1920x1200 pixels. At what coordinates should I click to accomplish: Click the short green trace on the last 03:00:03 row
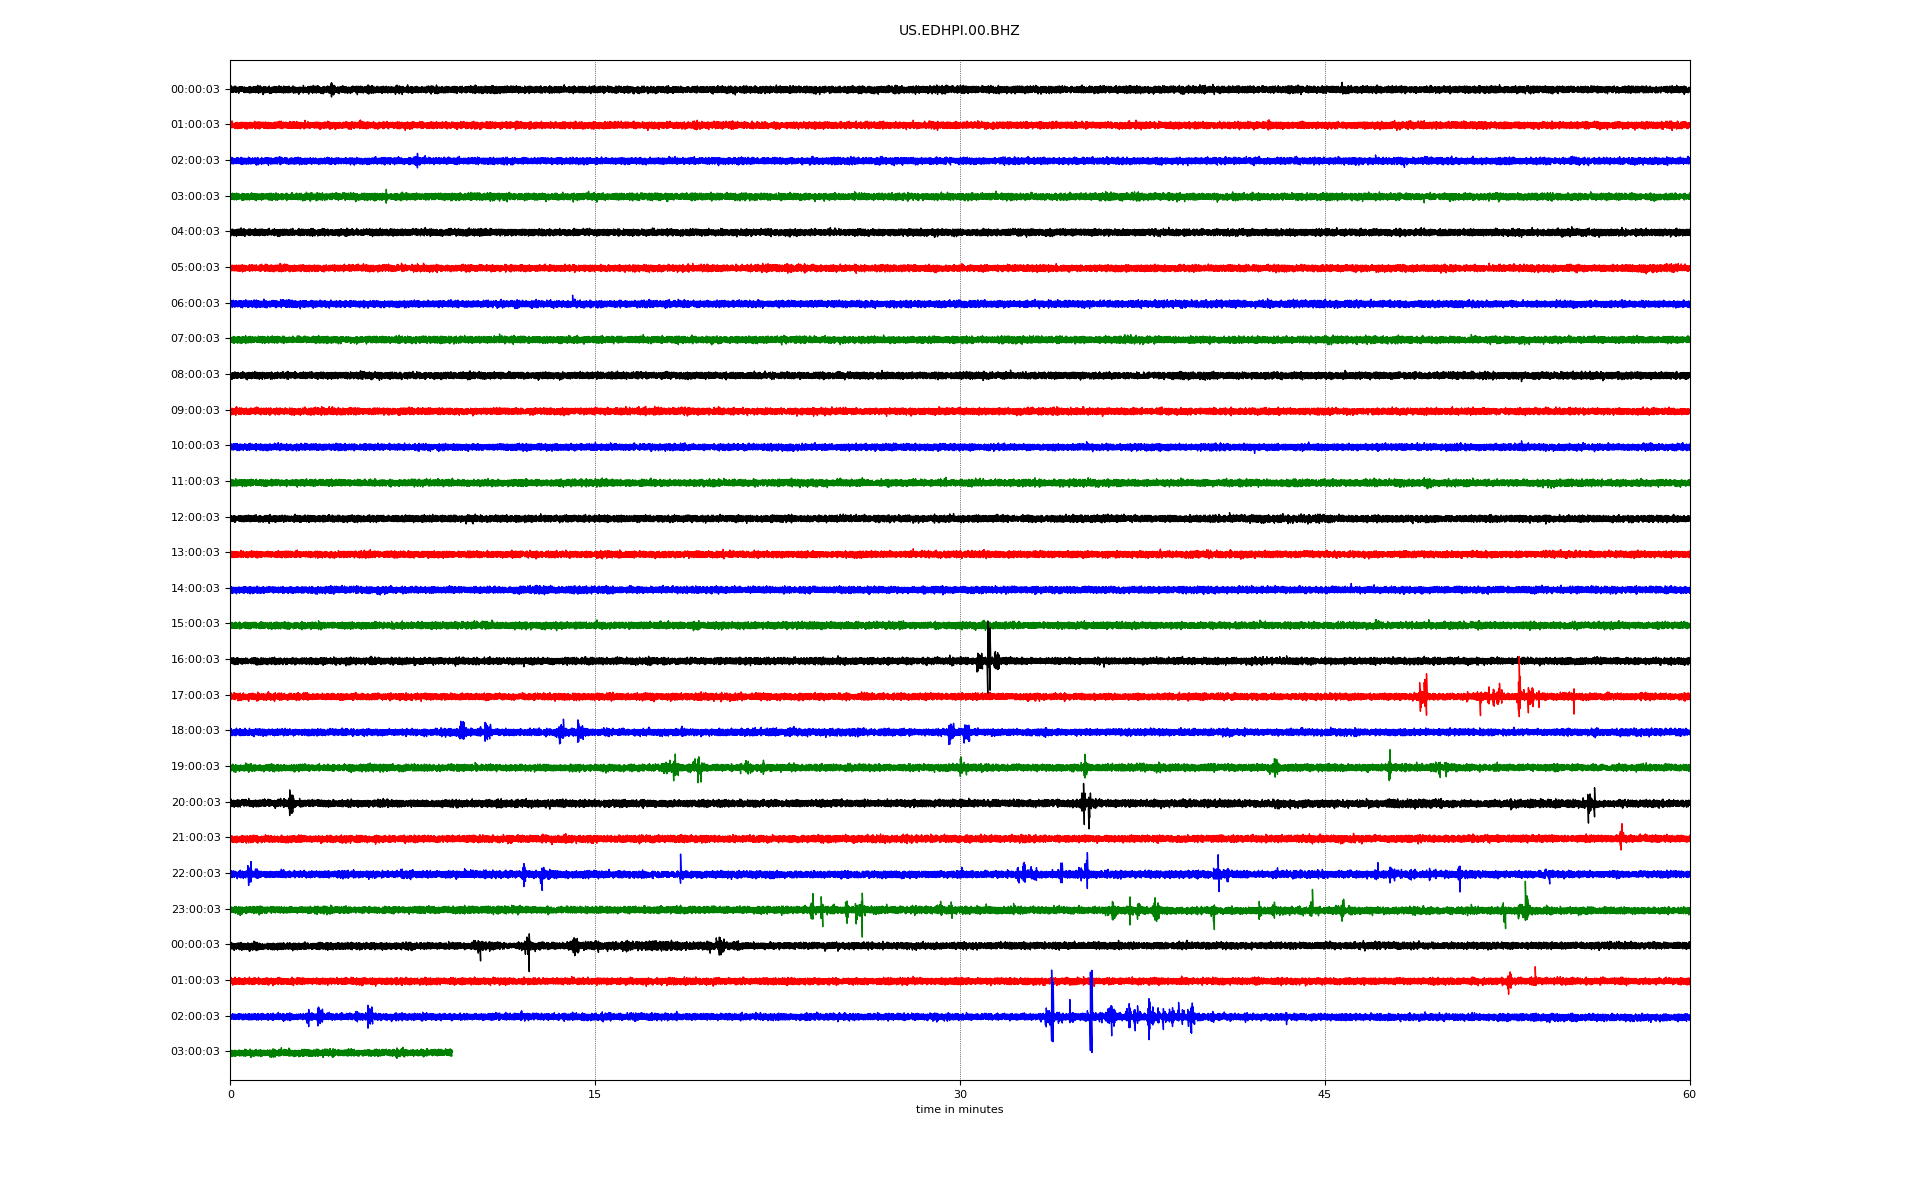341,1052
